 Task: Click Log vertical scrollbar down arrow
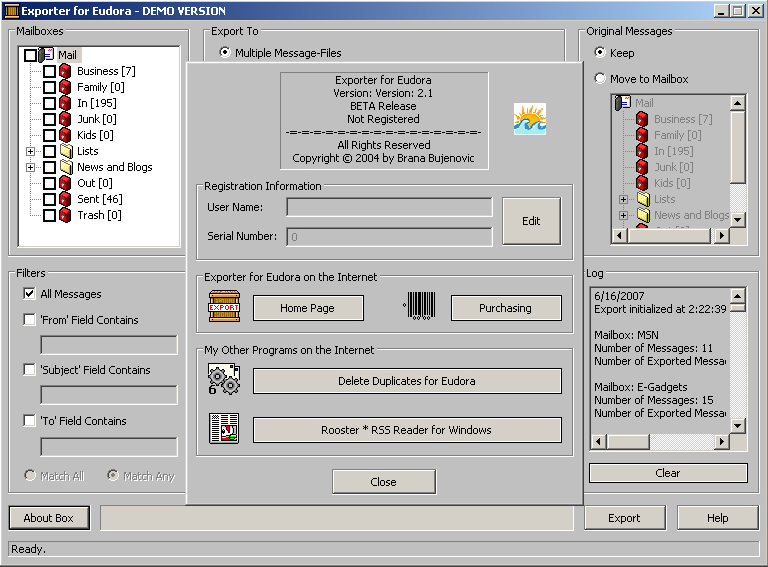(x=738, y=425)
